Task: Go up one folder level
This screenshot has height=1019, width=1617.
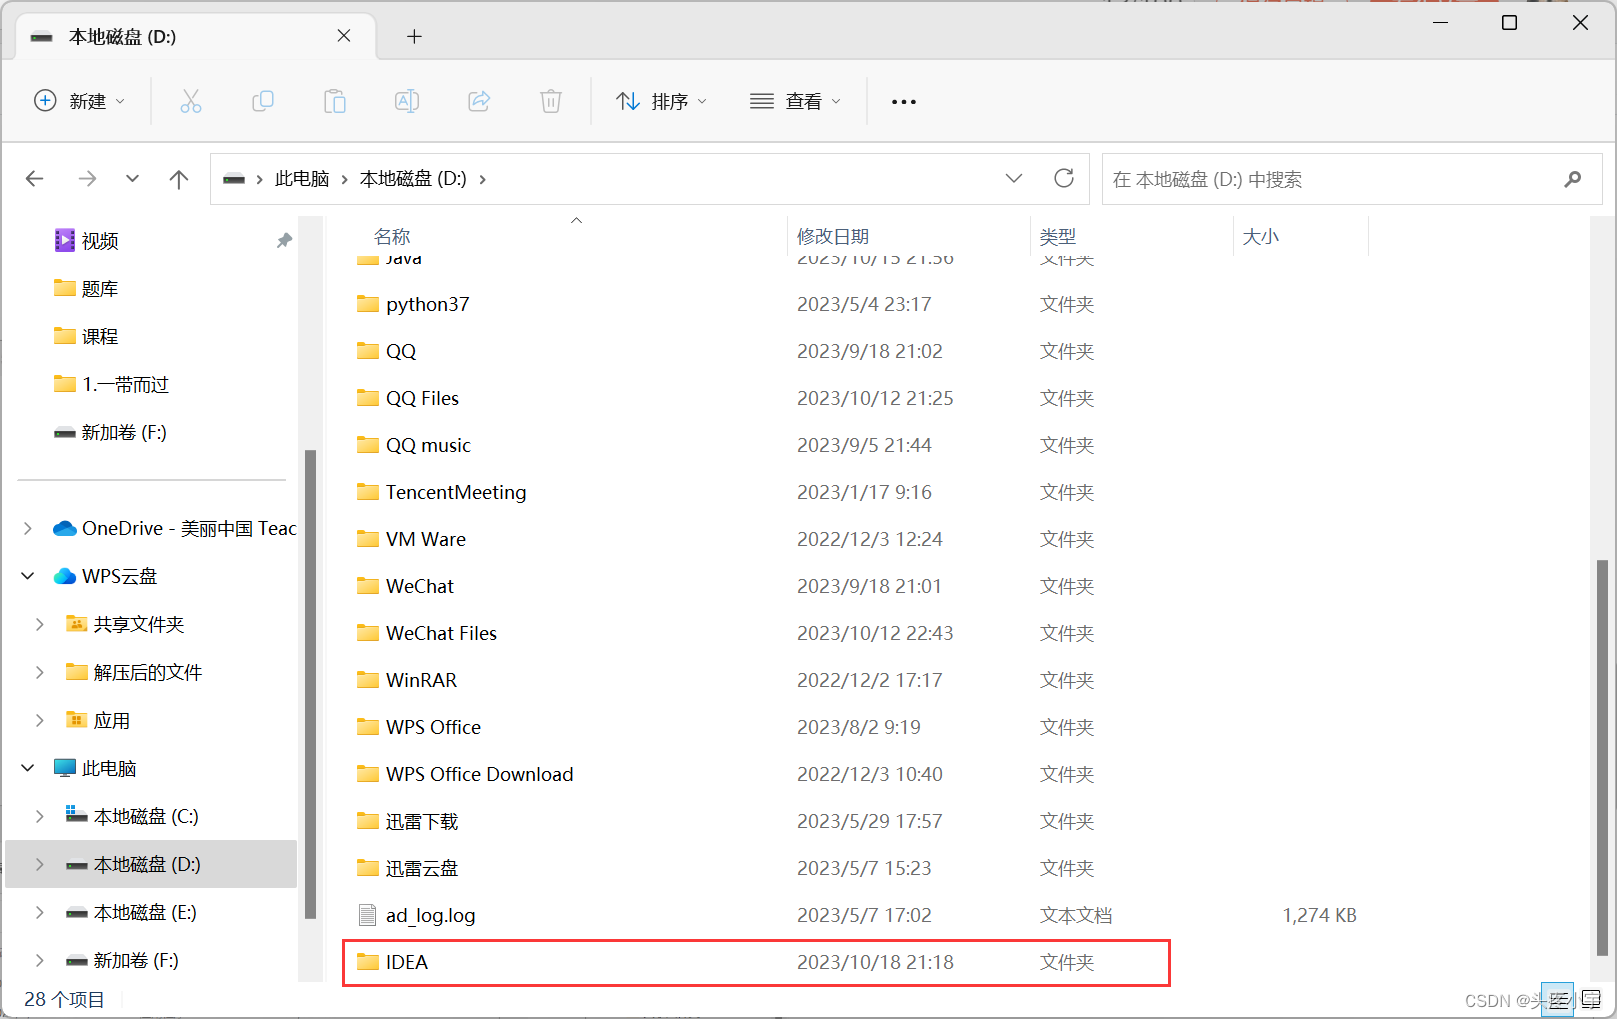Action: click(x=179, y=179)
